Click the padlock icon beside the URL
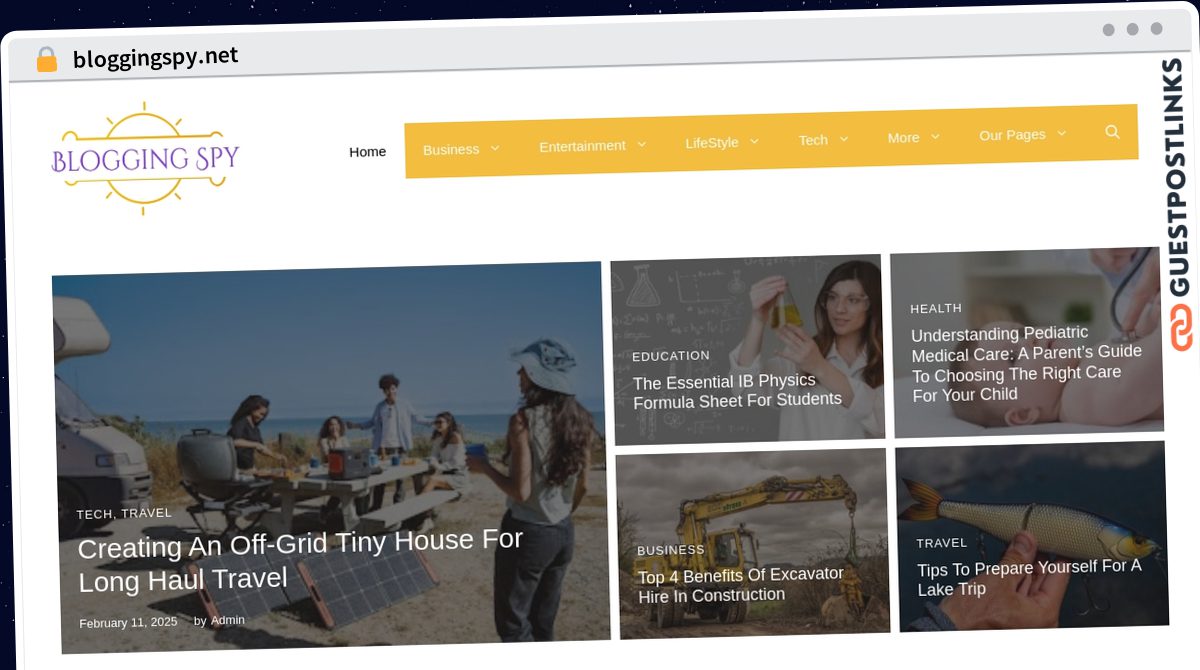Screen dimensions: 1200x670 click(x=46, y=60)
